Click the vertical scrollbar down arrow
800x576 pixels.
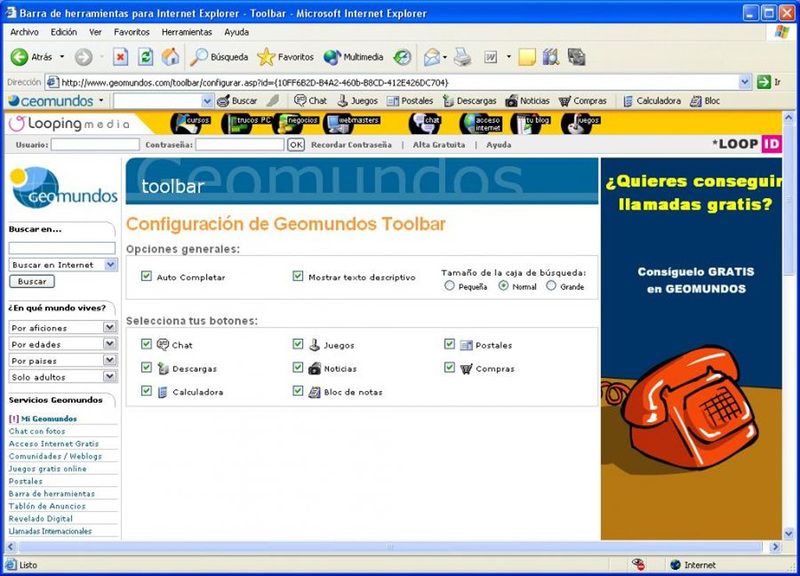click(x=788, y=534)
